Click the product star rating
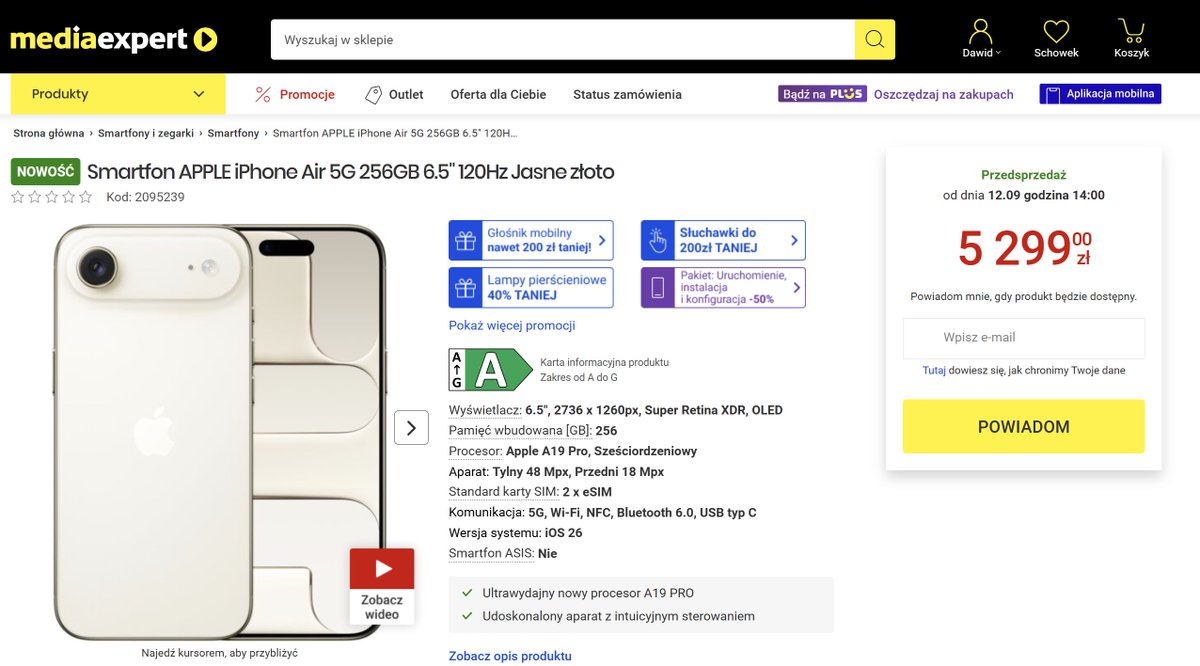 pyautogui.click(x=52, y=197)
